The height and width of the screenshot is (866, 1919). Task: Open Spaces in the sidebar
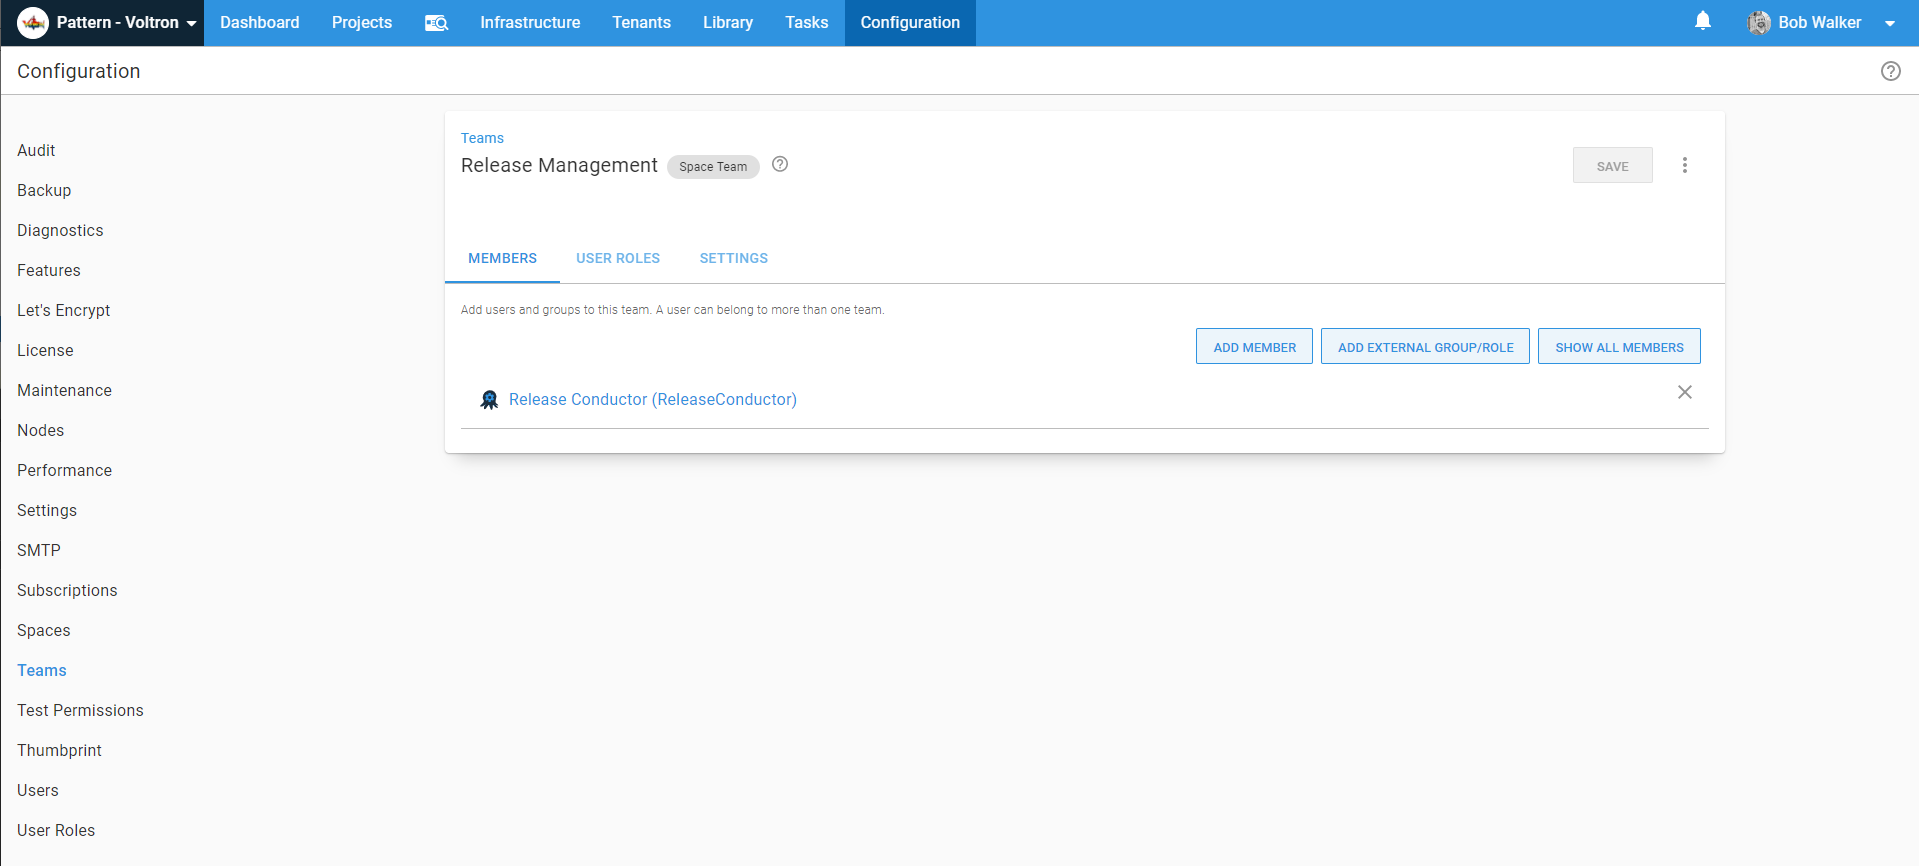tap(44, 630)
